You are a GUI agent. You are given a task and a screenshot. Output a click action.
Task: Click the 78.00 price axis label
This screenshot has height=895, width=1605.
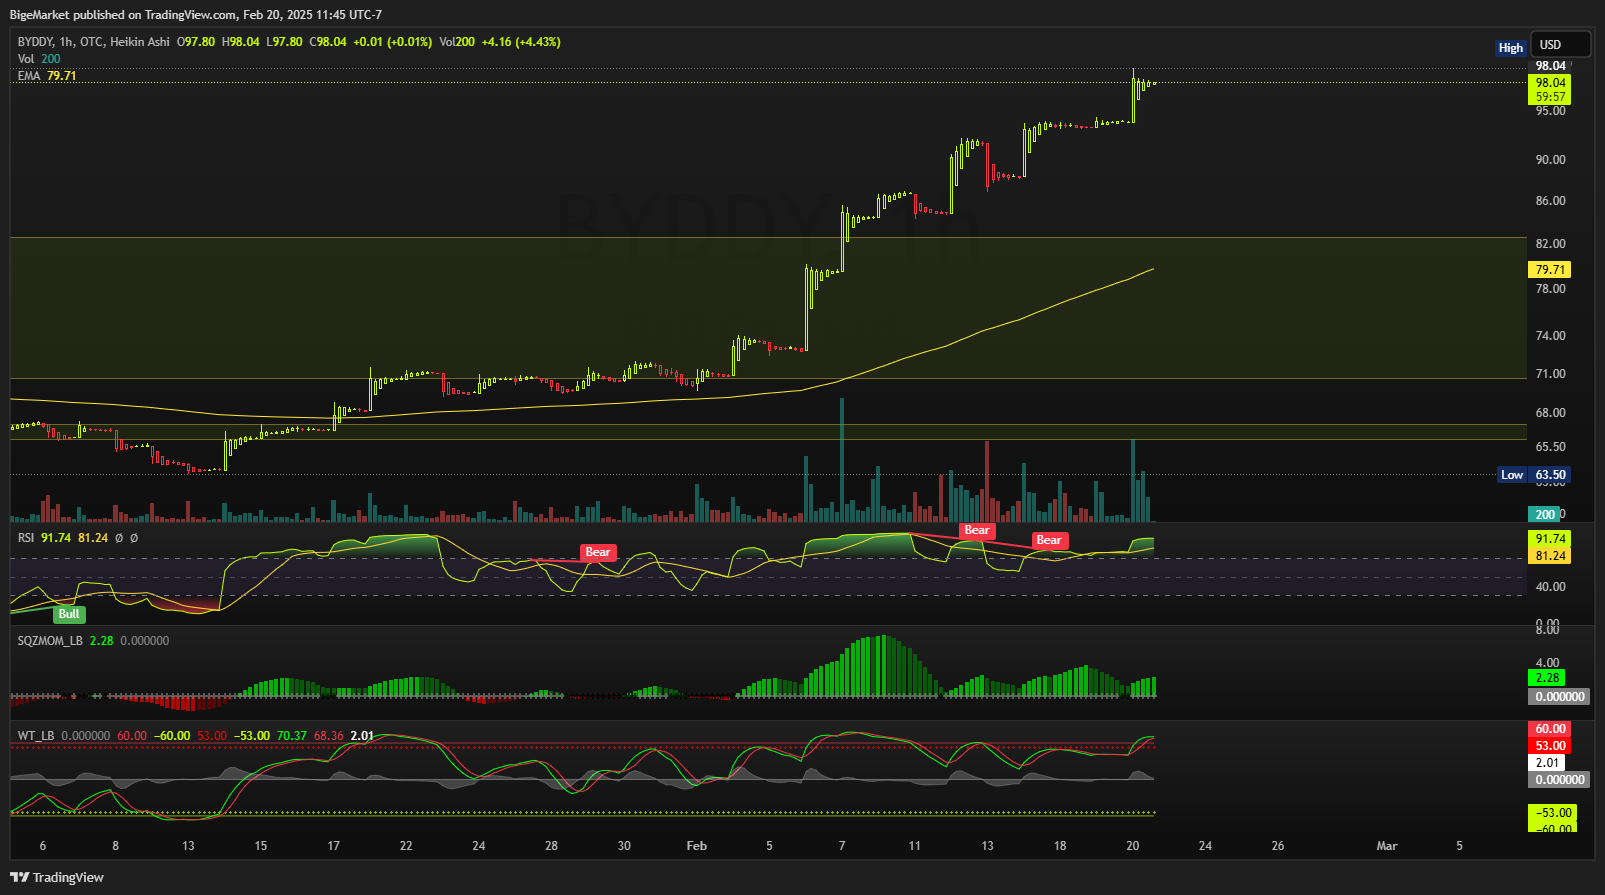pyautogui.click(x=1550, y=289)
